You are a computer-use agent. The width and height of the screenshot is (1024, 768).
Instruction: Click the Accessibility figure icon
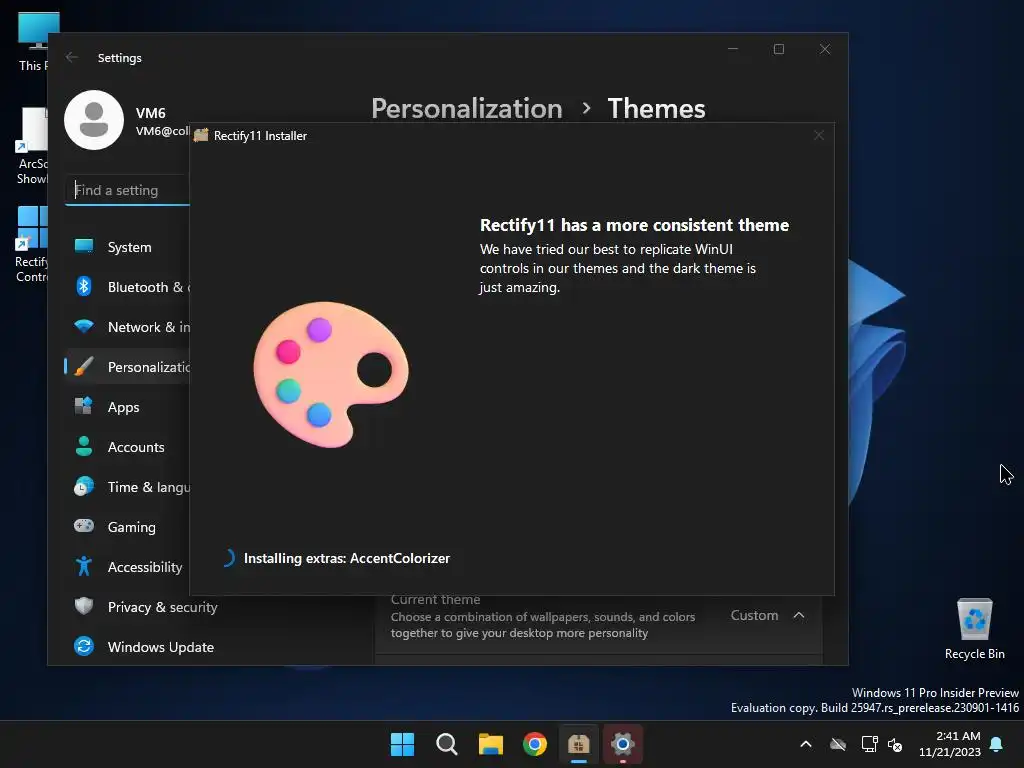click(84, 566)
